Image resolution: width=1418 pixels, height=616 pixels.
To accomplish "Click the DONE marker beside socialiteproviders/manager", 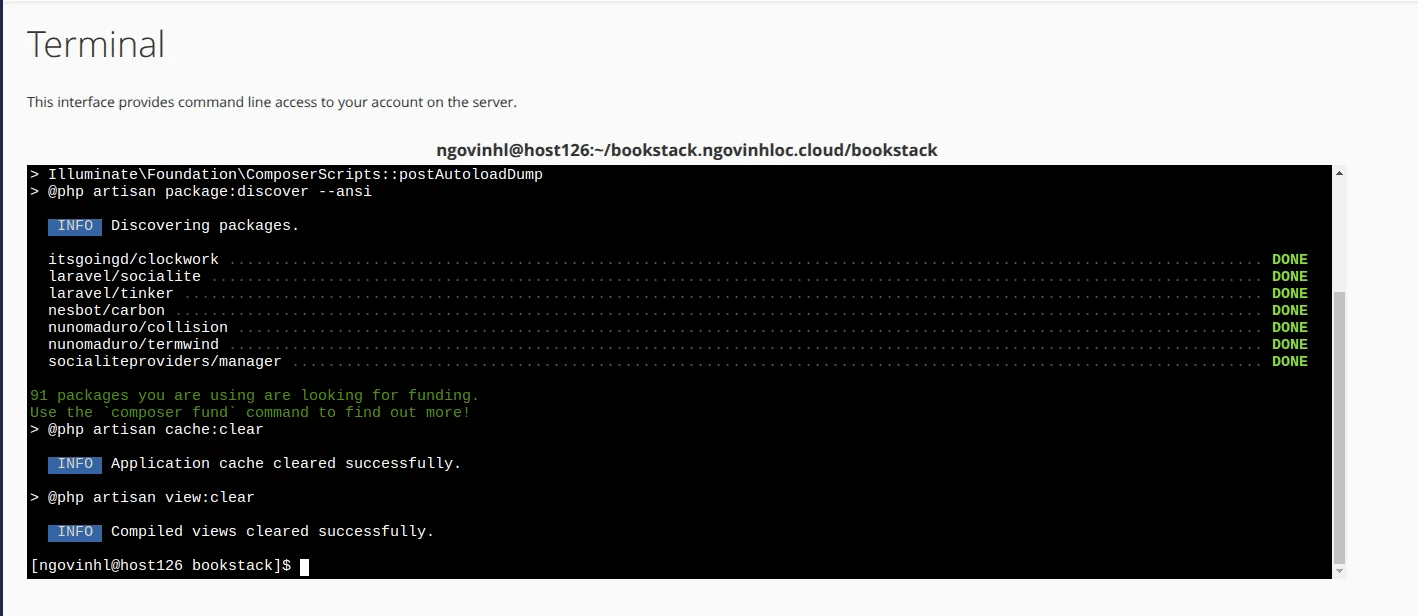I will [x=1289, y=361].
